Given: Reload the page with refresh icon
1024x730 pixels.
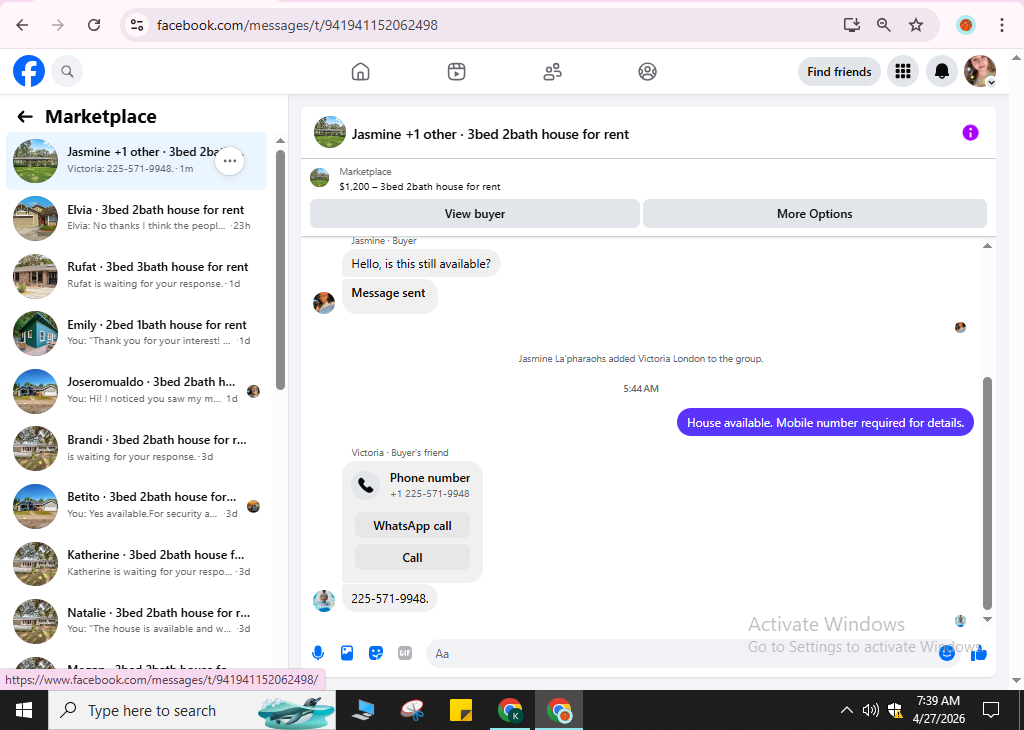Looking at the screenshot, I should (94, 25).
